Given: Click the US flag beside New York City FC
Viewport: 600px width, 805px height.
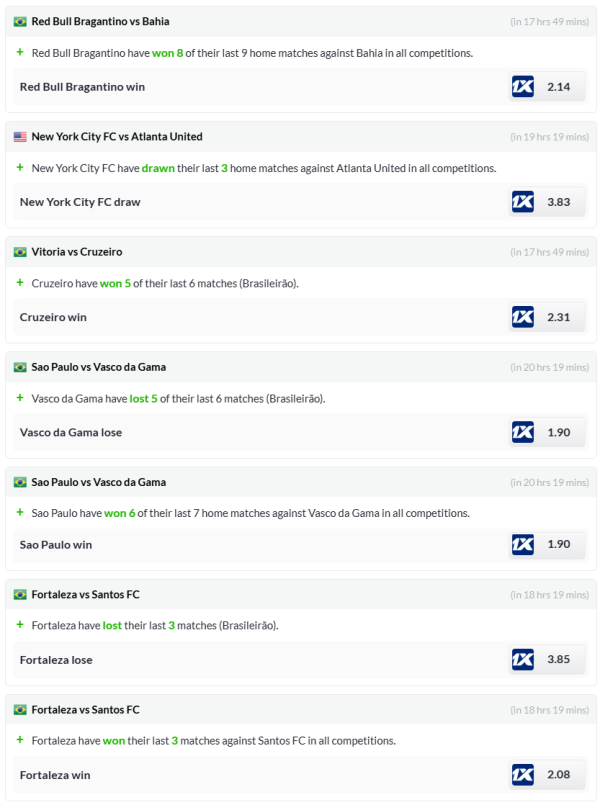Looking at the screenshot, I should coord(20,137).
